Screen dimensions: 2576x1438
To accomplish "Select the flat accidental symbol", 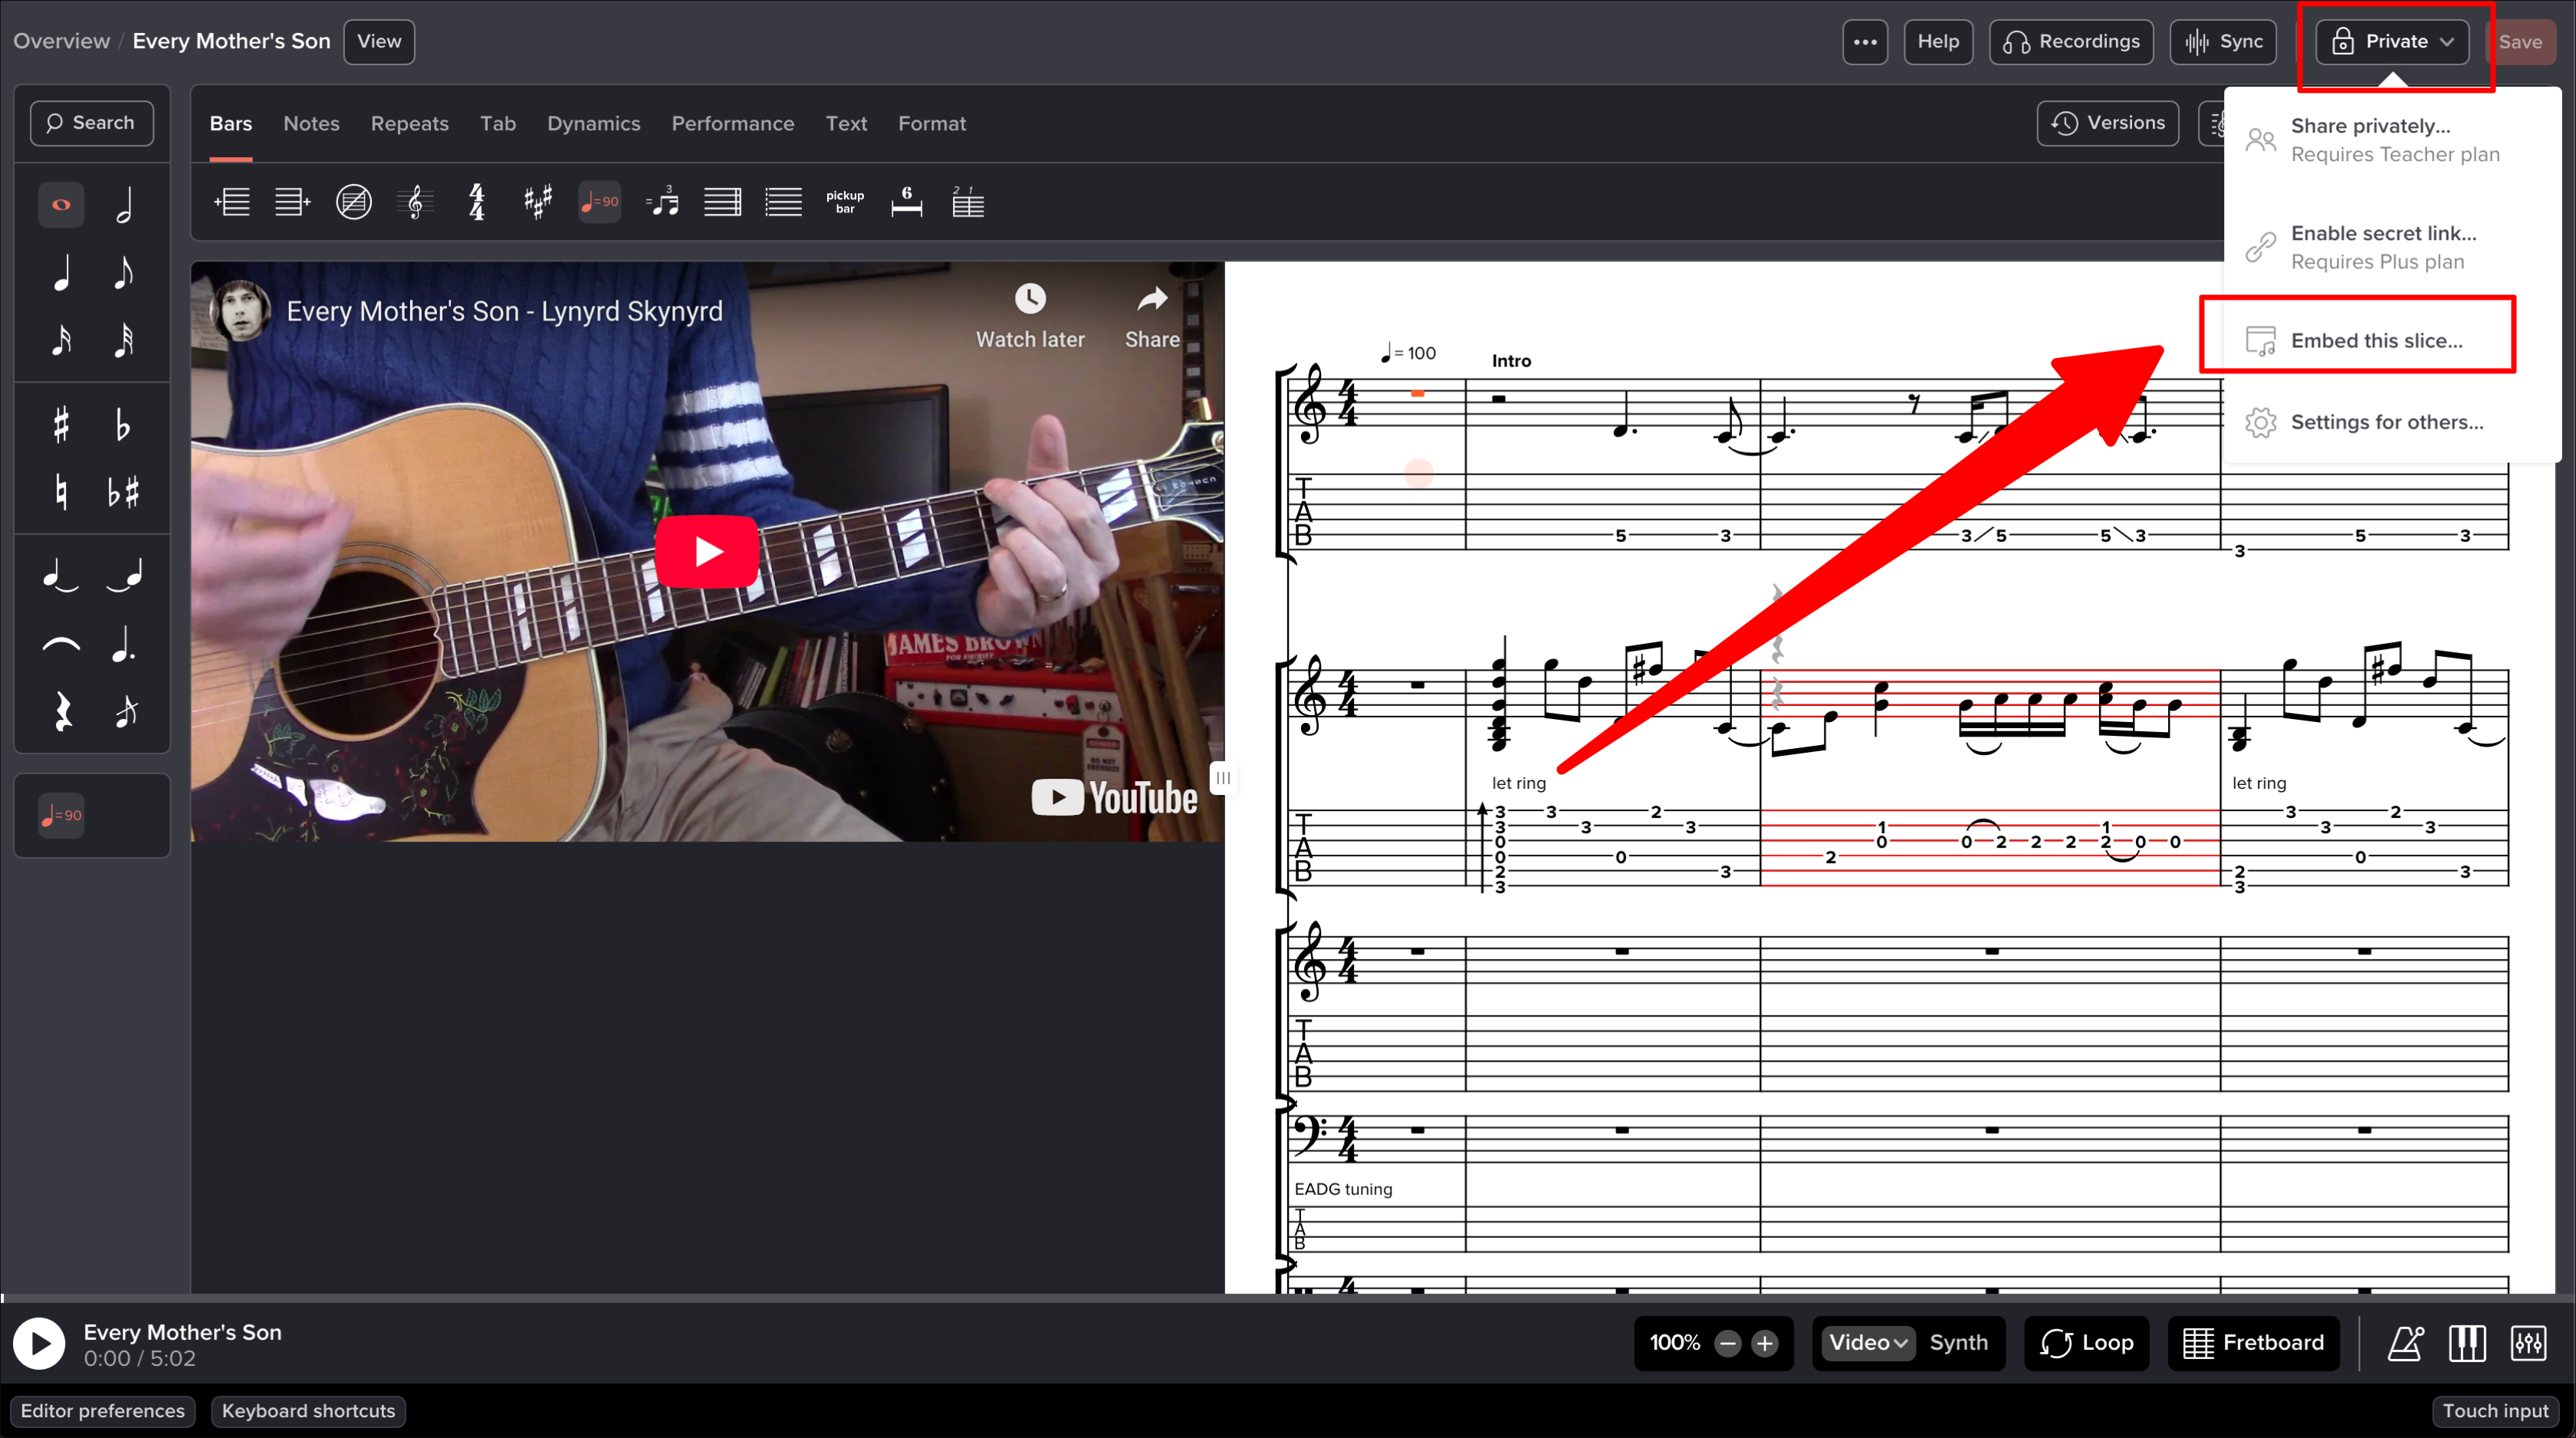I will (123, 425).
